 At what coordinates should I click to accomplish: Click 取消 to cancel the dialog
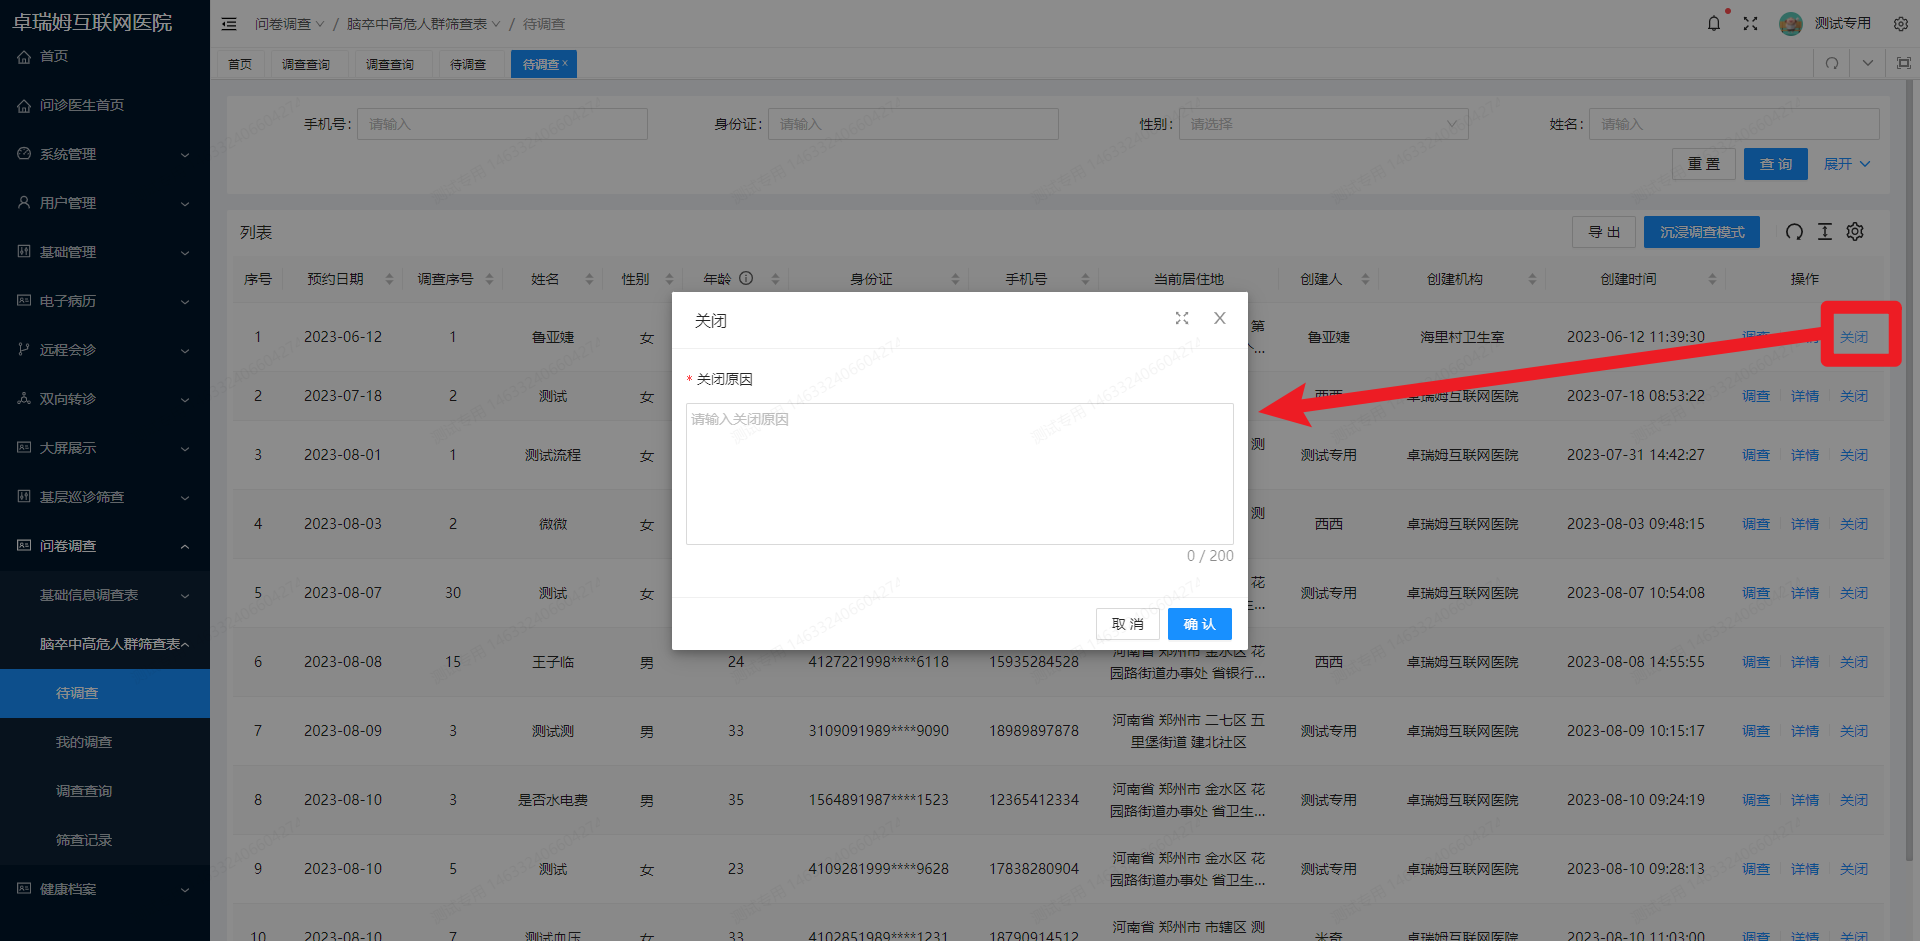pos(1127,624)
